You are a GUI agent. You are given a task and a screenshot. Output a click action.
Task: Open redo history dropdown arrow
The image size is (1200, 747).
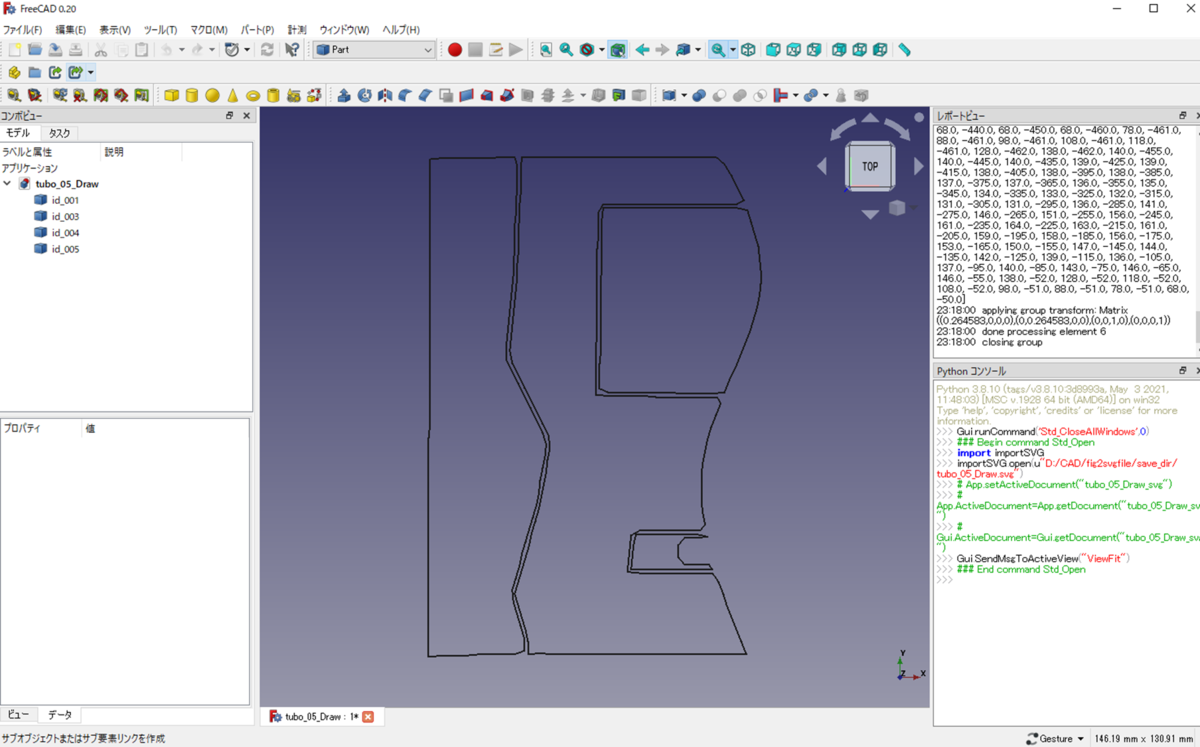click(x=212, y=49)
